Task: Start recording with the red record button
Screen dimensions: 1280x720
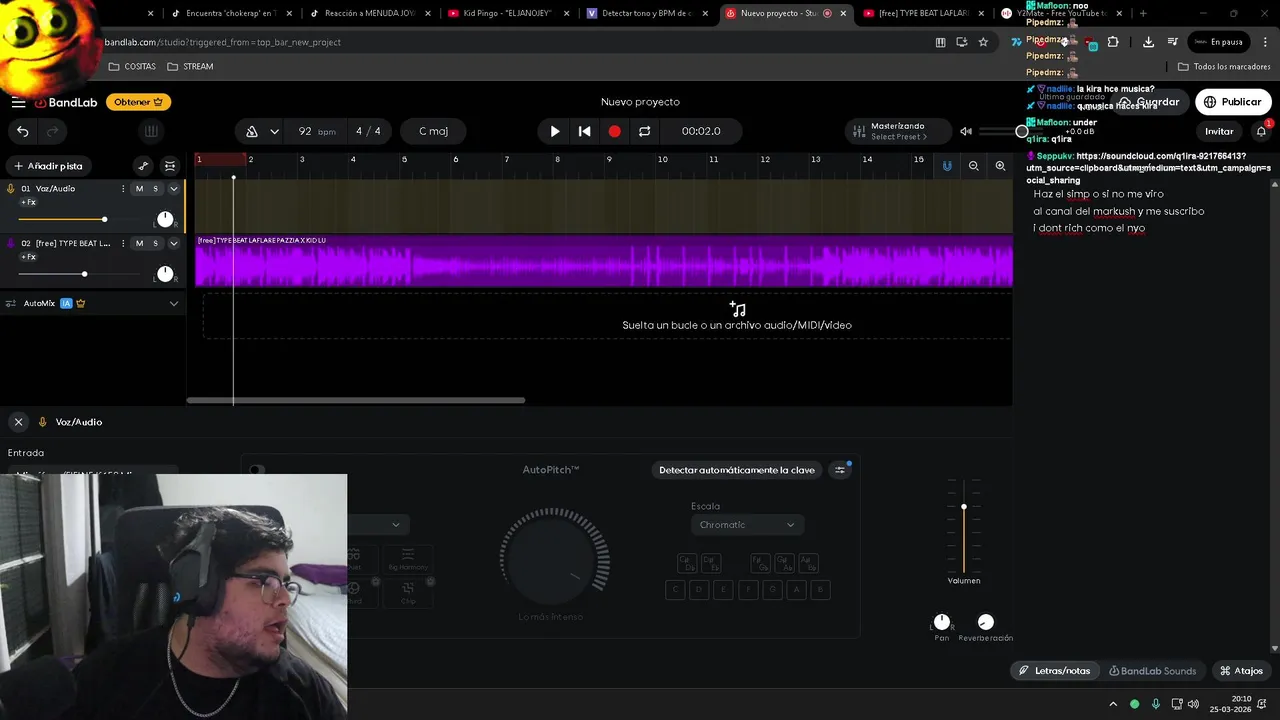Action: click(x=614, y=131)
